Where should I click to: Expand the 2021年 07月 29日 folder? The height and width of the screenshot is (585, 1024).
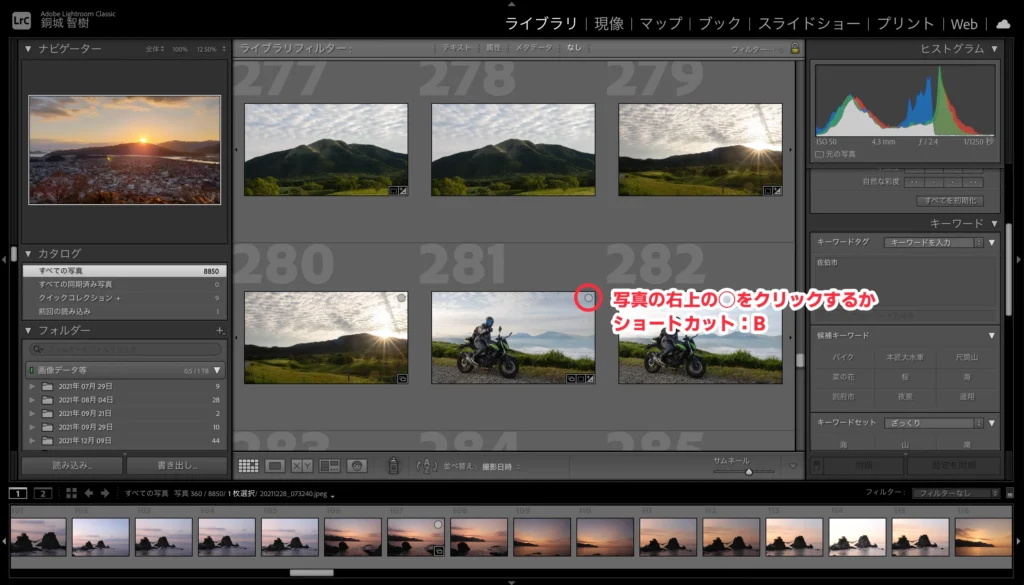click(33, 386)
